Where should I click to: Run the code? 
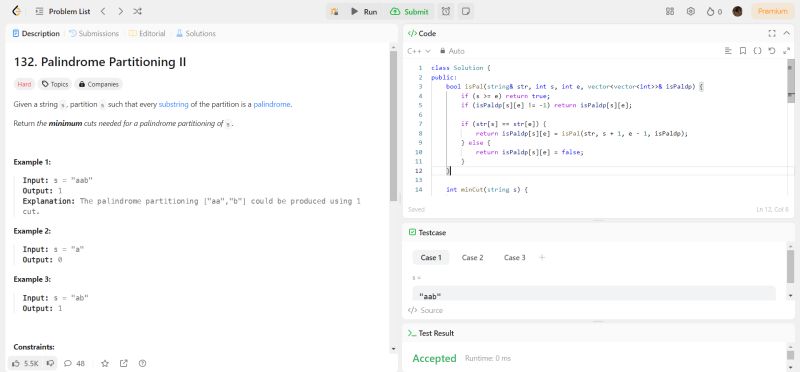click(364, 11)
